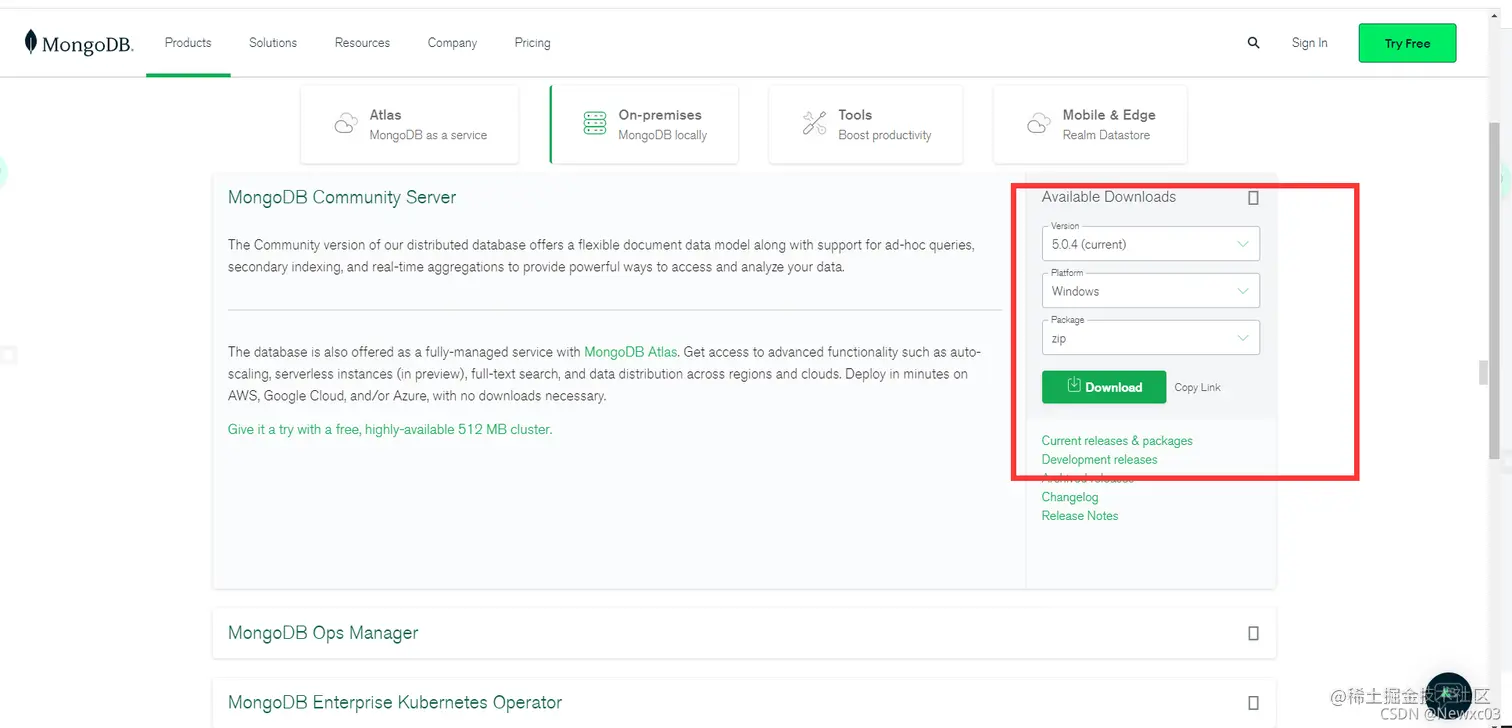Viewport: 1512px width, 728px height.
Task: Click the Try Free button
Action: (1407, 44)
